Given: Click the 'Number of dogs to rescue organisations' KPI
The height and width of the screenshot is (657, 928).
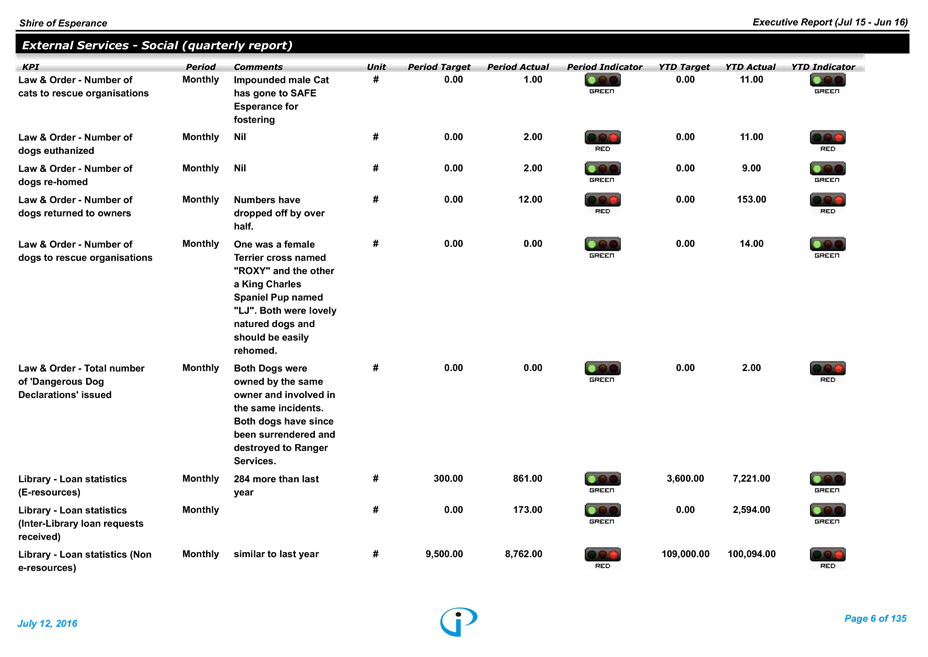Looking at the screenshot, I should click(x=85, y=251).
